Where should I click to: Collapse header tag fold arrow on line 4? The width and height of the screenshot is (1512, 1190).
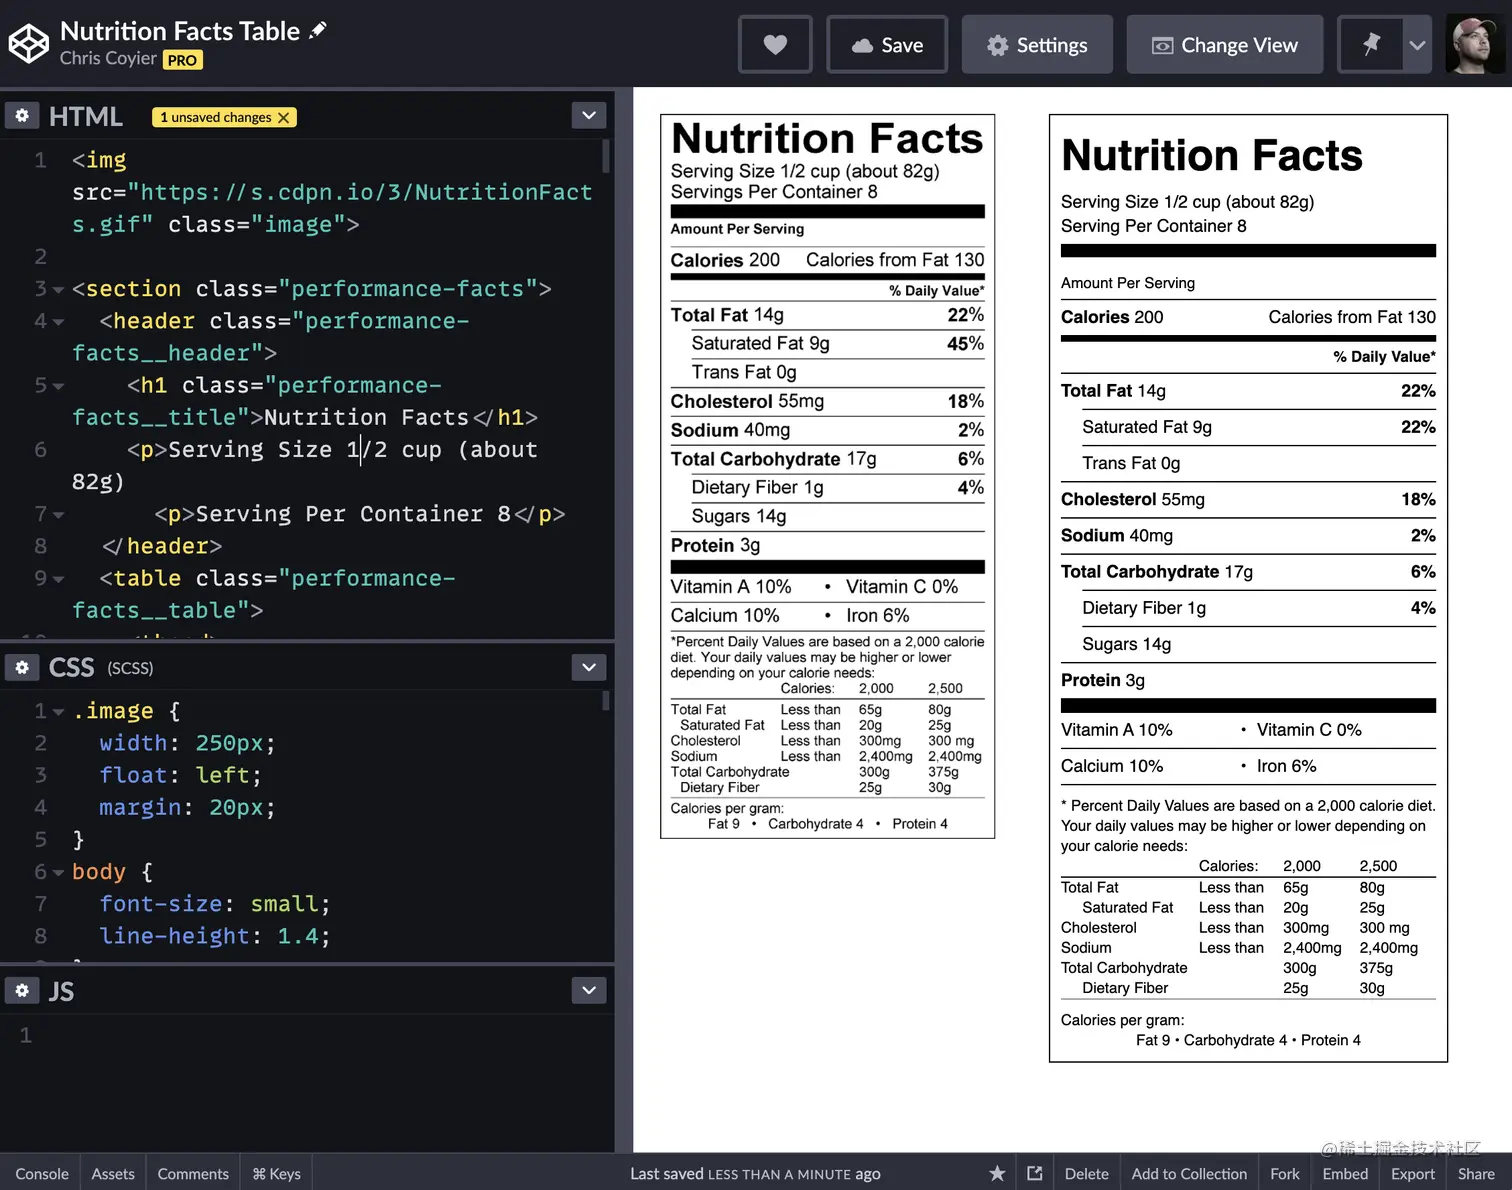[58, 322]
